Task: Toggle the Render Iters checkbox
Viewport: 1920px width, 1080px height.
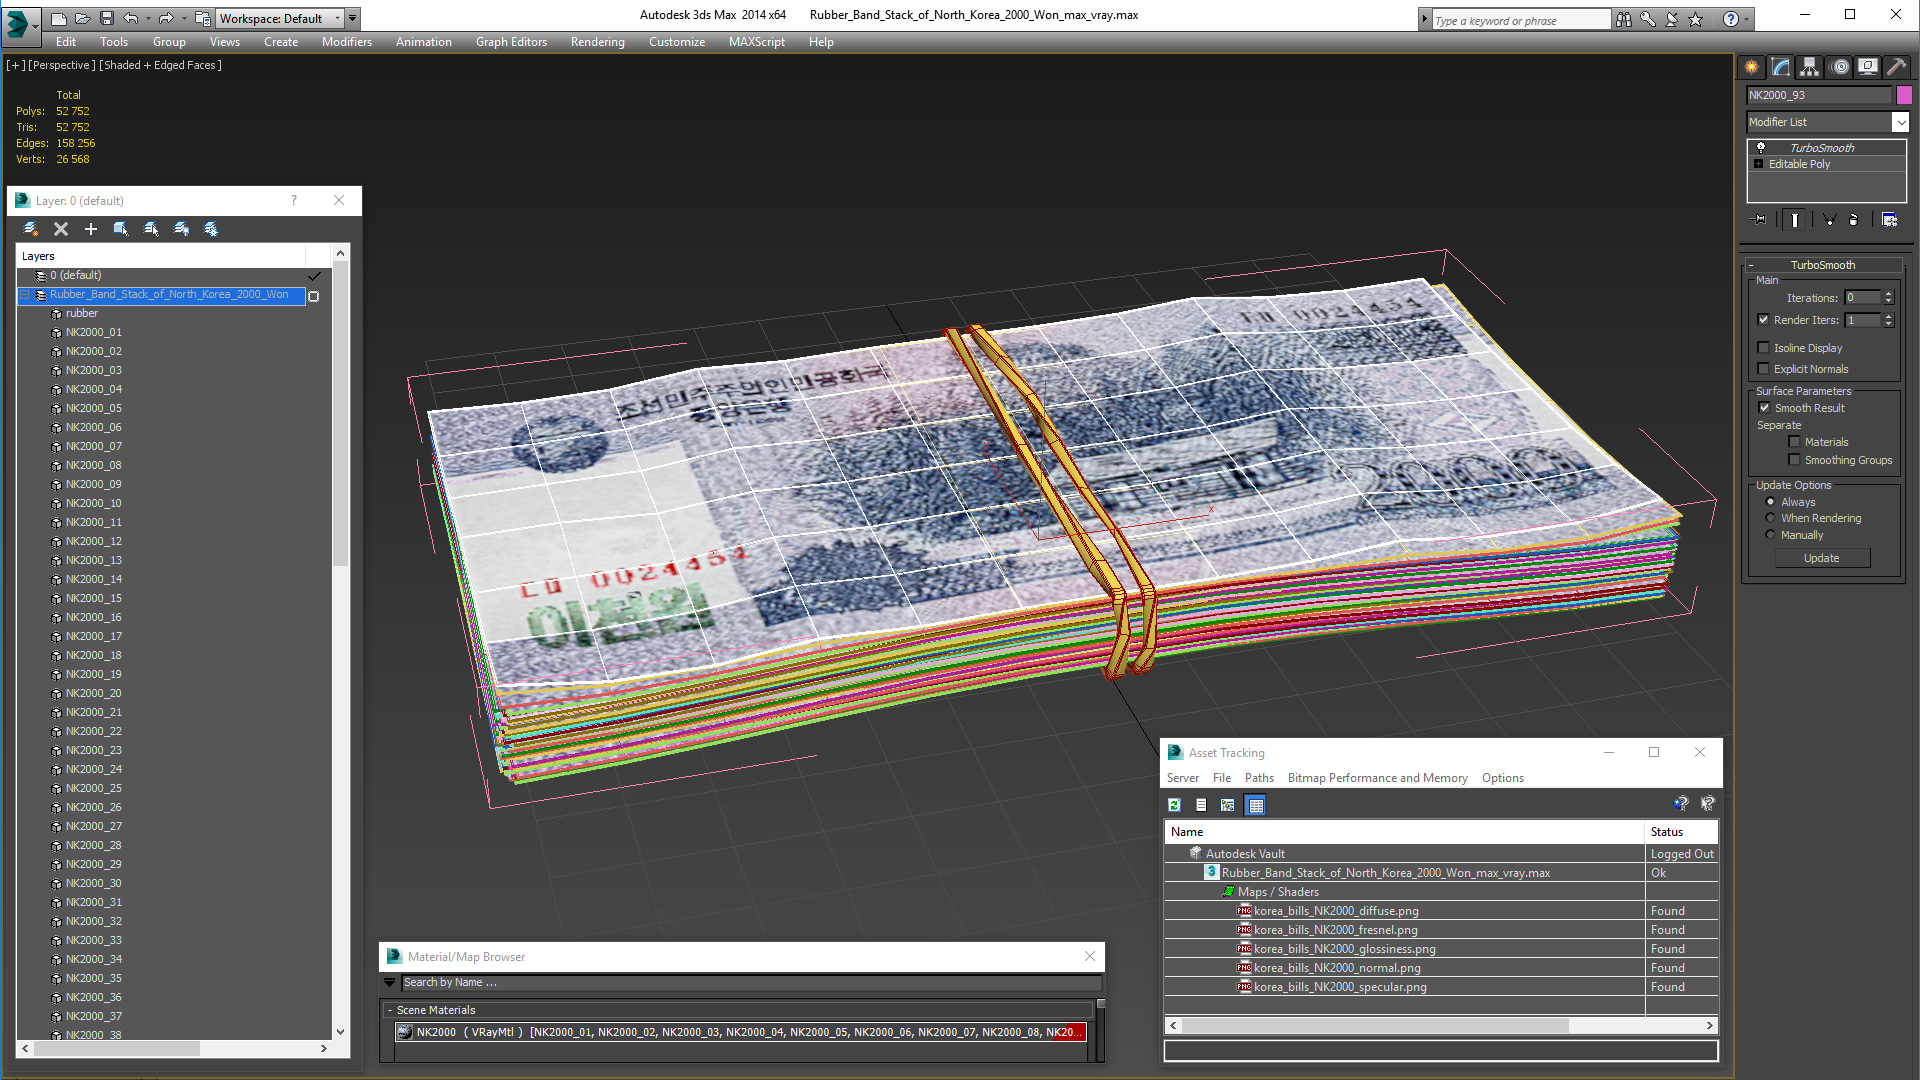Action: coord(1764,320)
